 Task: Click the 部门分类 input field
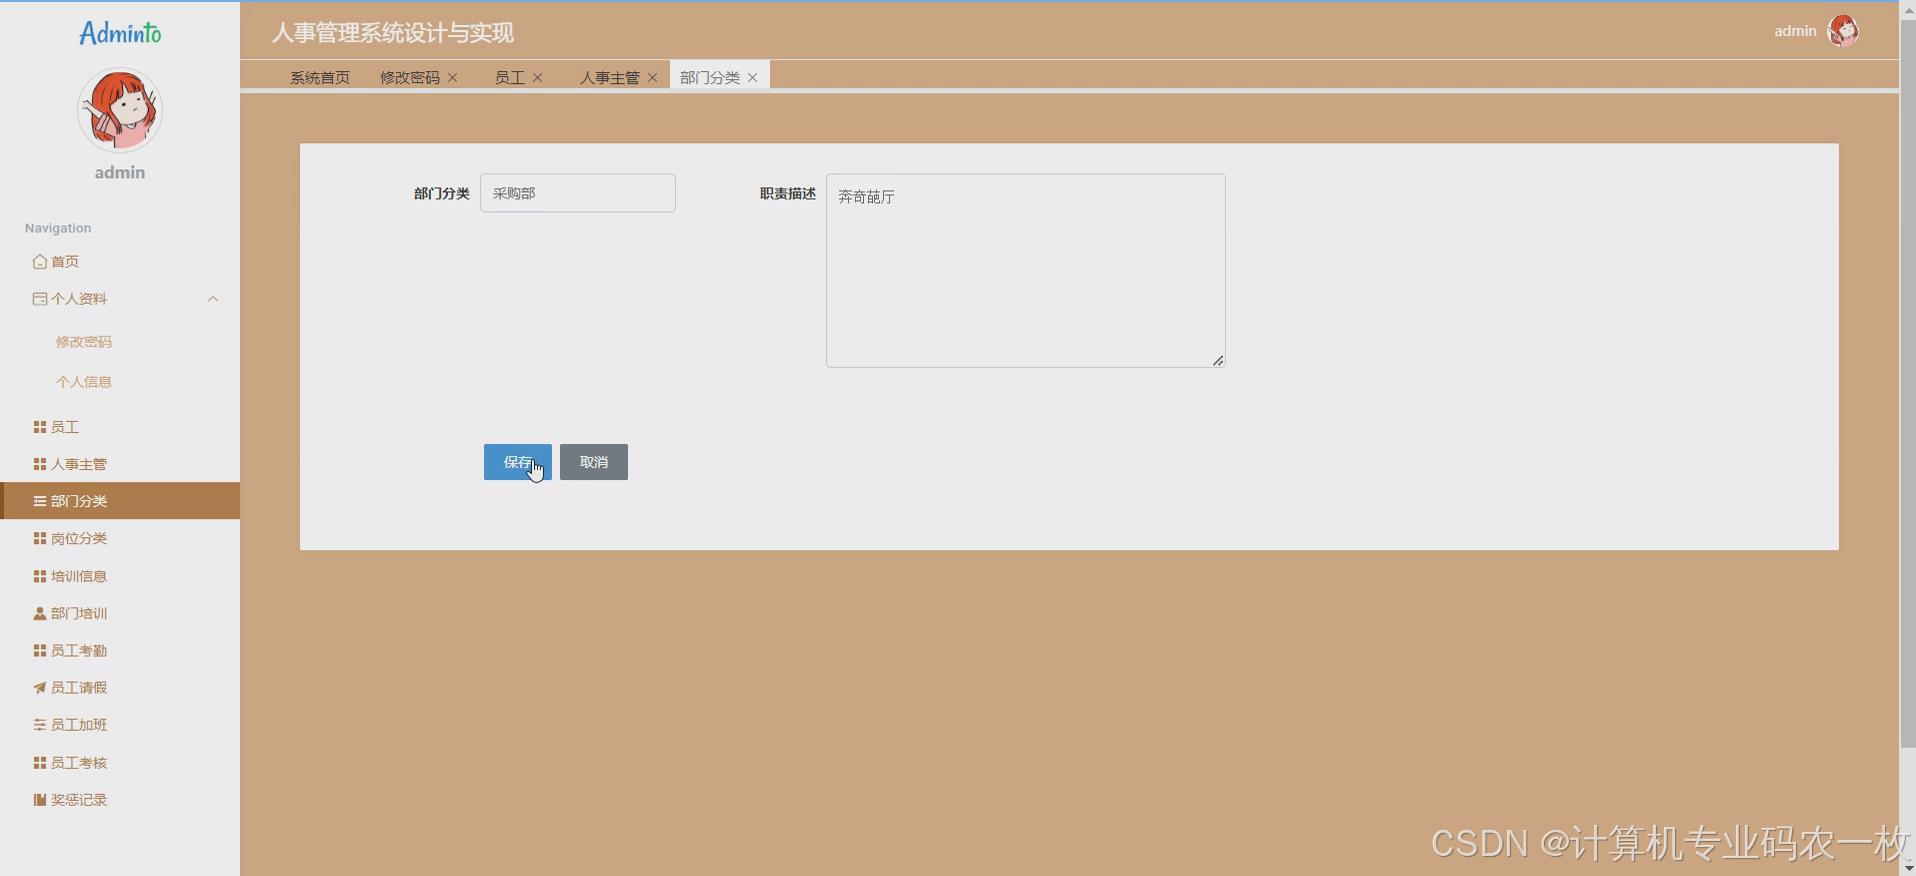[x=578, y=193]
